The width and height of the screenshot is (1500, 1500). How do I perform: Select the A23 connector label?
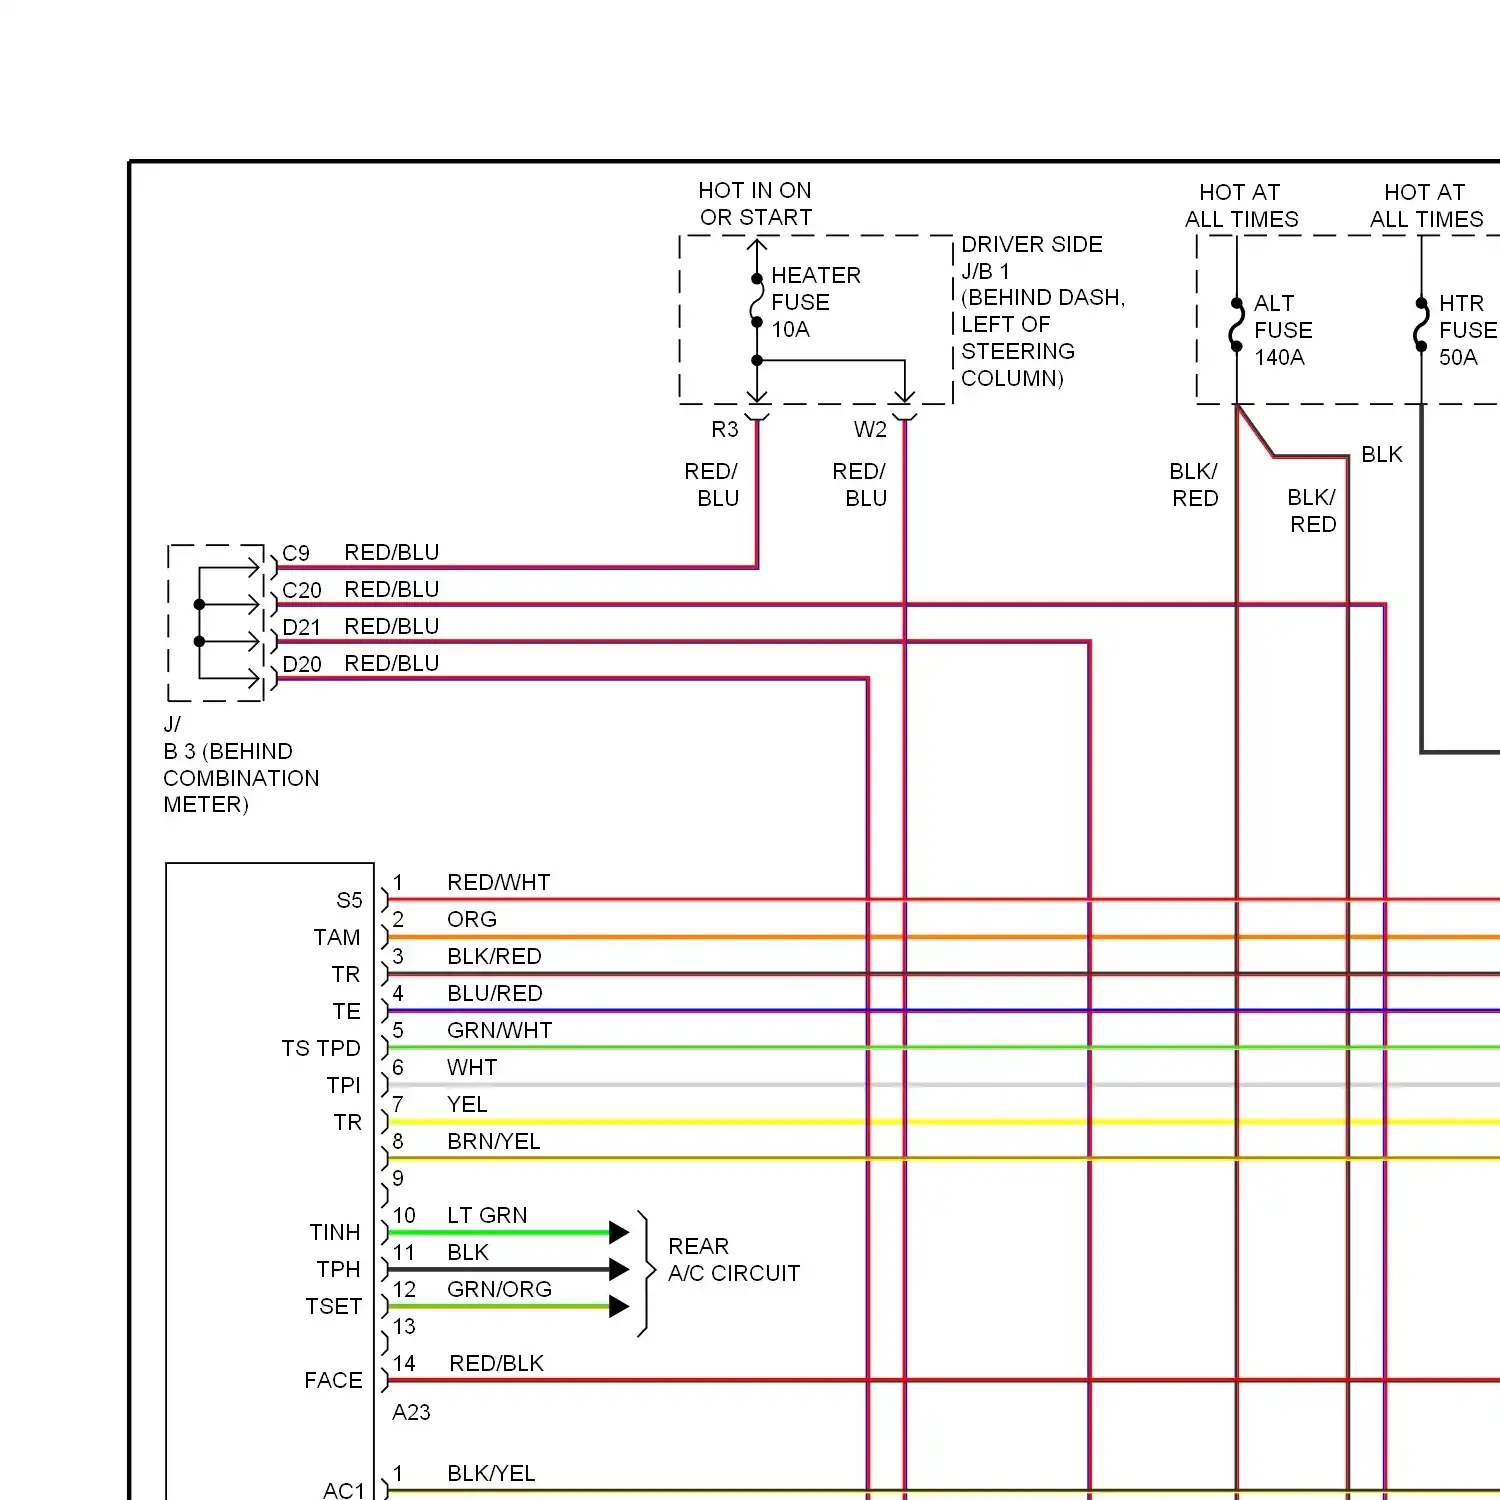(x=411, y=1412)
